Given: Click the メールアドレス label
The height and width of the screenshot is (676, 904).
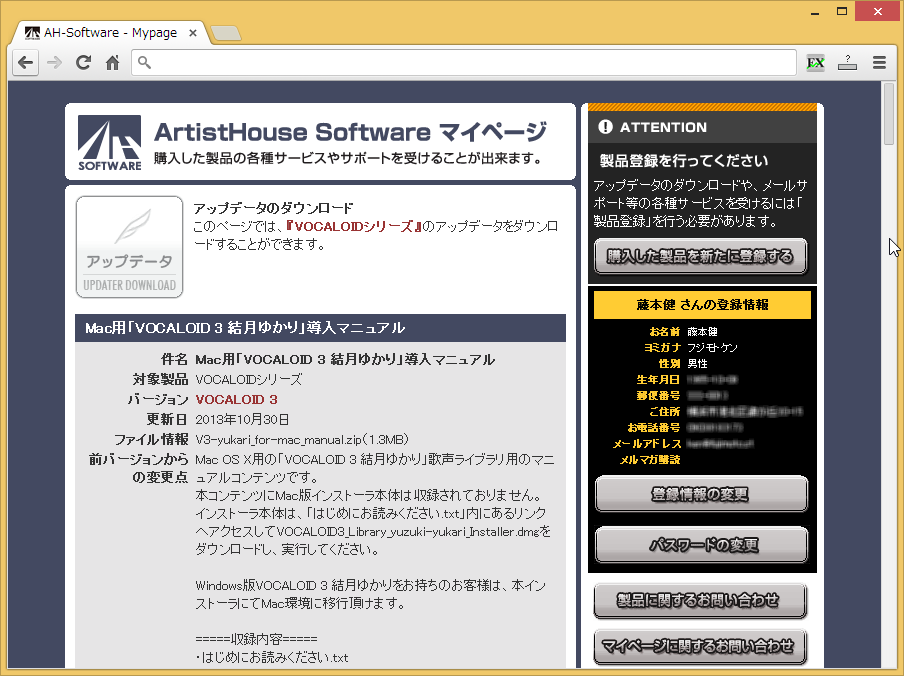Looking at the screenshot, I should pos(647,444).
